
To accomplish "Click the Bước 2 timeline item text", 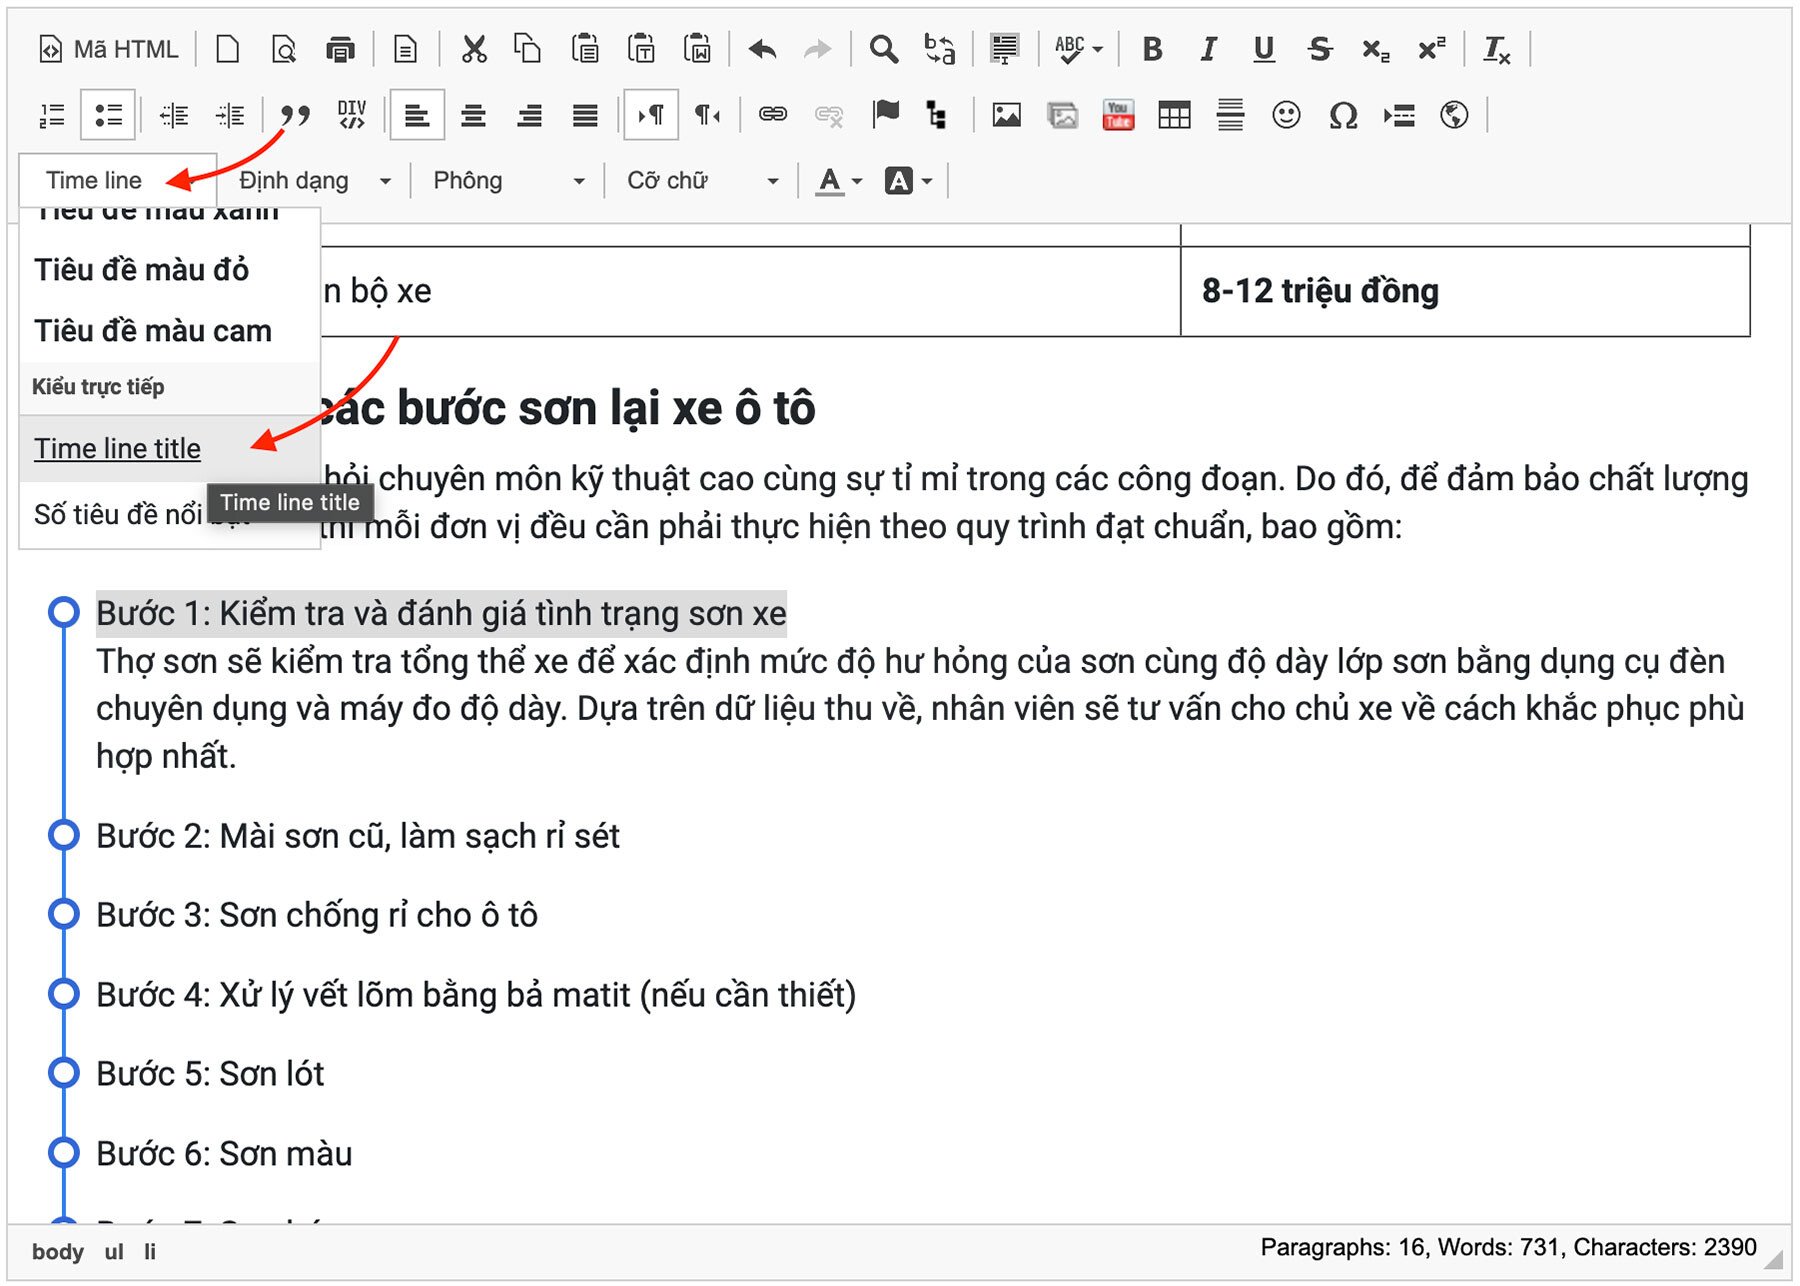I will pos(357,836).
